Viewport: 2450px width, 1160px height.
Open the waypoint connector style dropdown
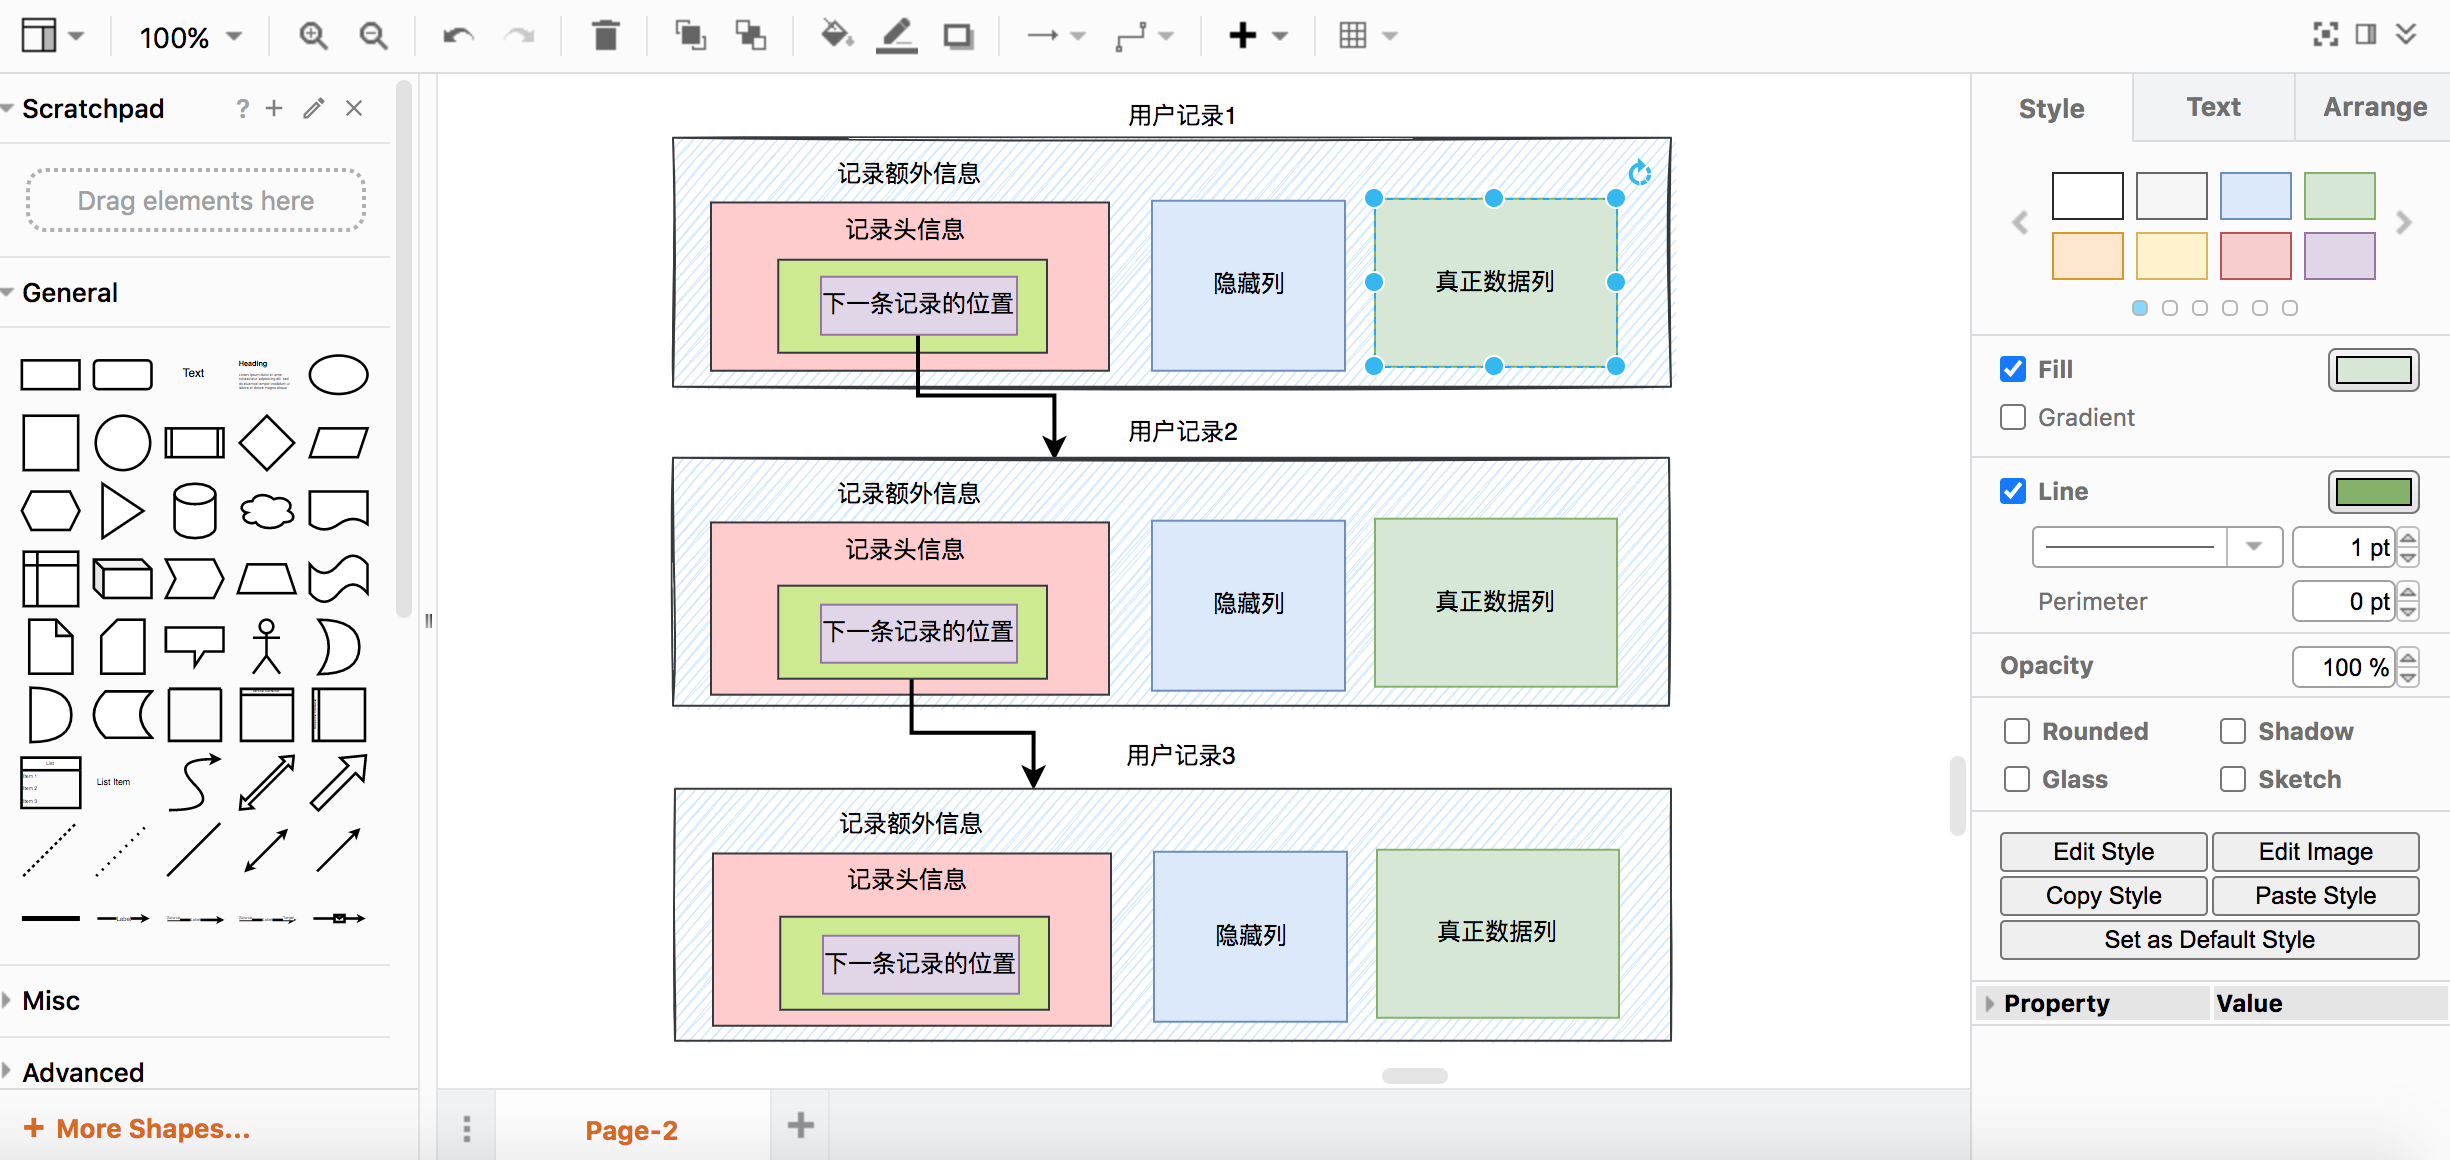coord(1144,36)
